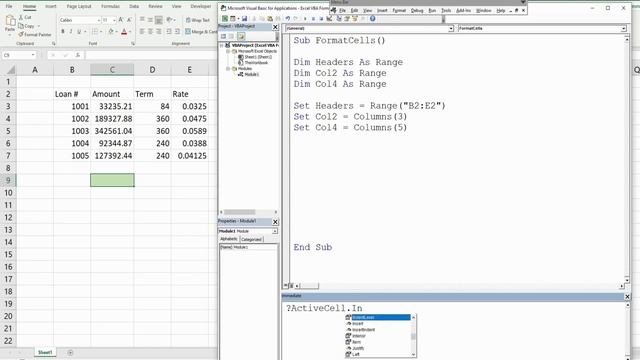Click the View Code icon in Project pane
Image resolution: width=640 pixels, height=360 pixels.
pyautogui.click(x=223, y=36)
